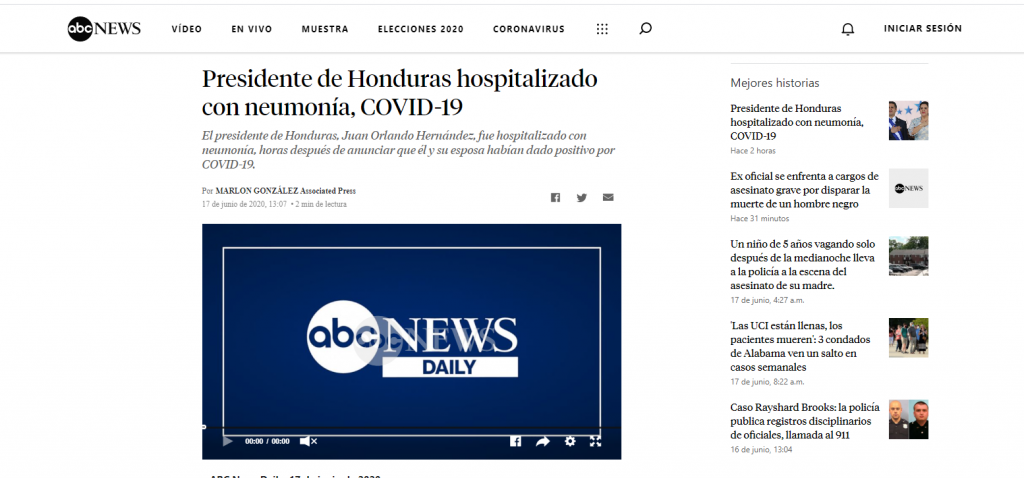The height and width of the screenshot is (478, 1024).
Task: Click the notifications bell icon
Action: 848,29
